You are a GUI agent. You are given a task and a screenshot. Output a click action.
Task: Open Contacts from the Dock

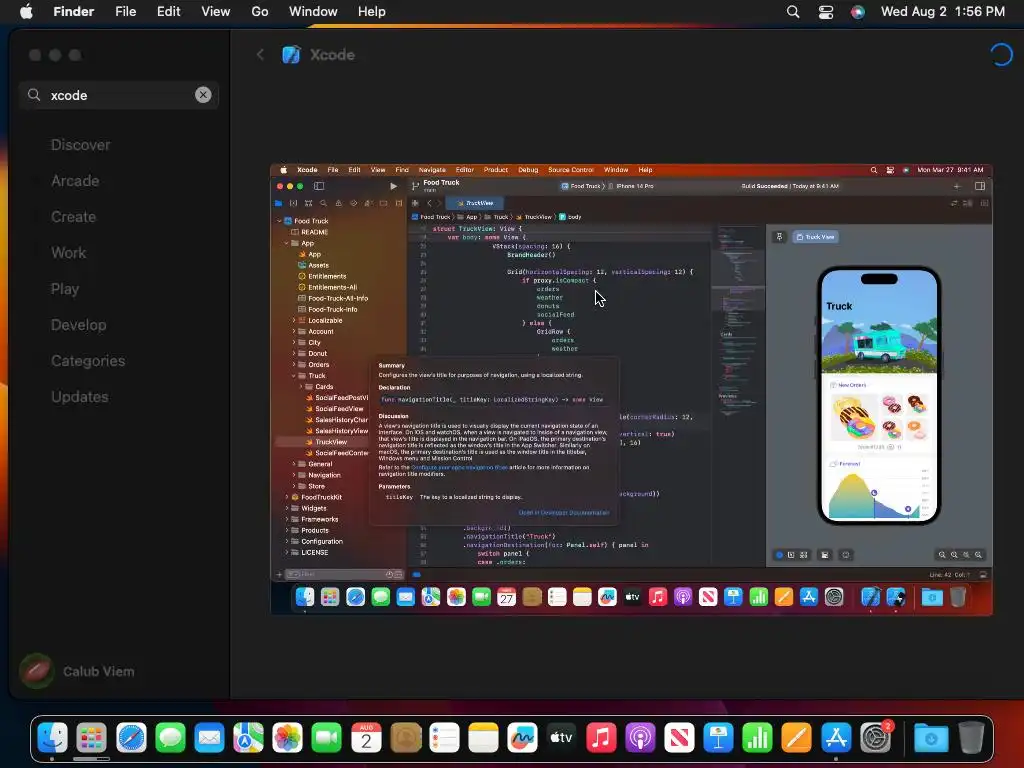(406, 738)
